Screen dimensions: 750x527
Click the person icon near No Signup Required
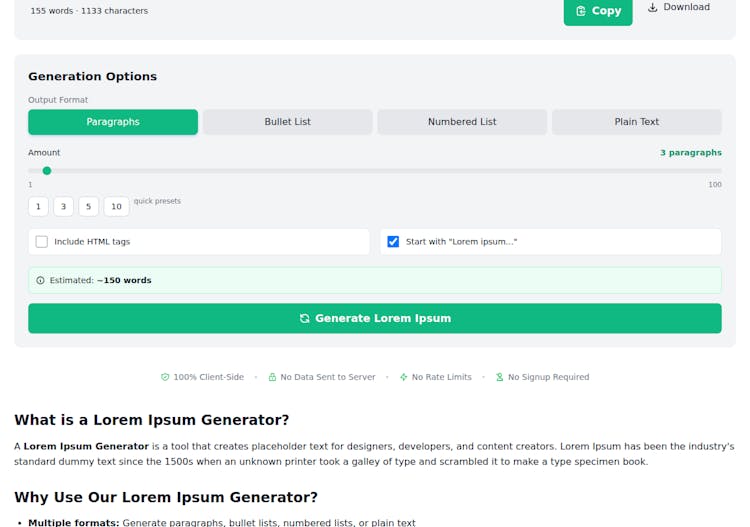coord(499,378)
